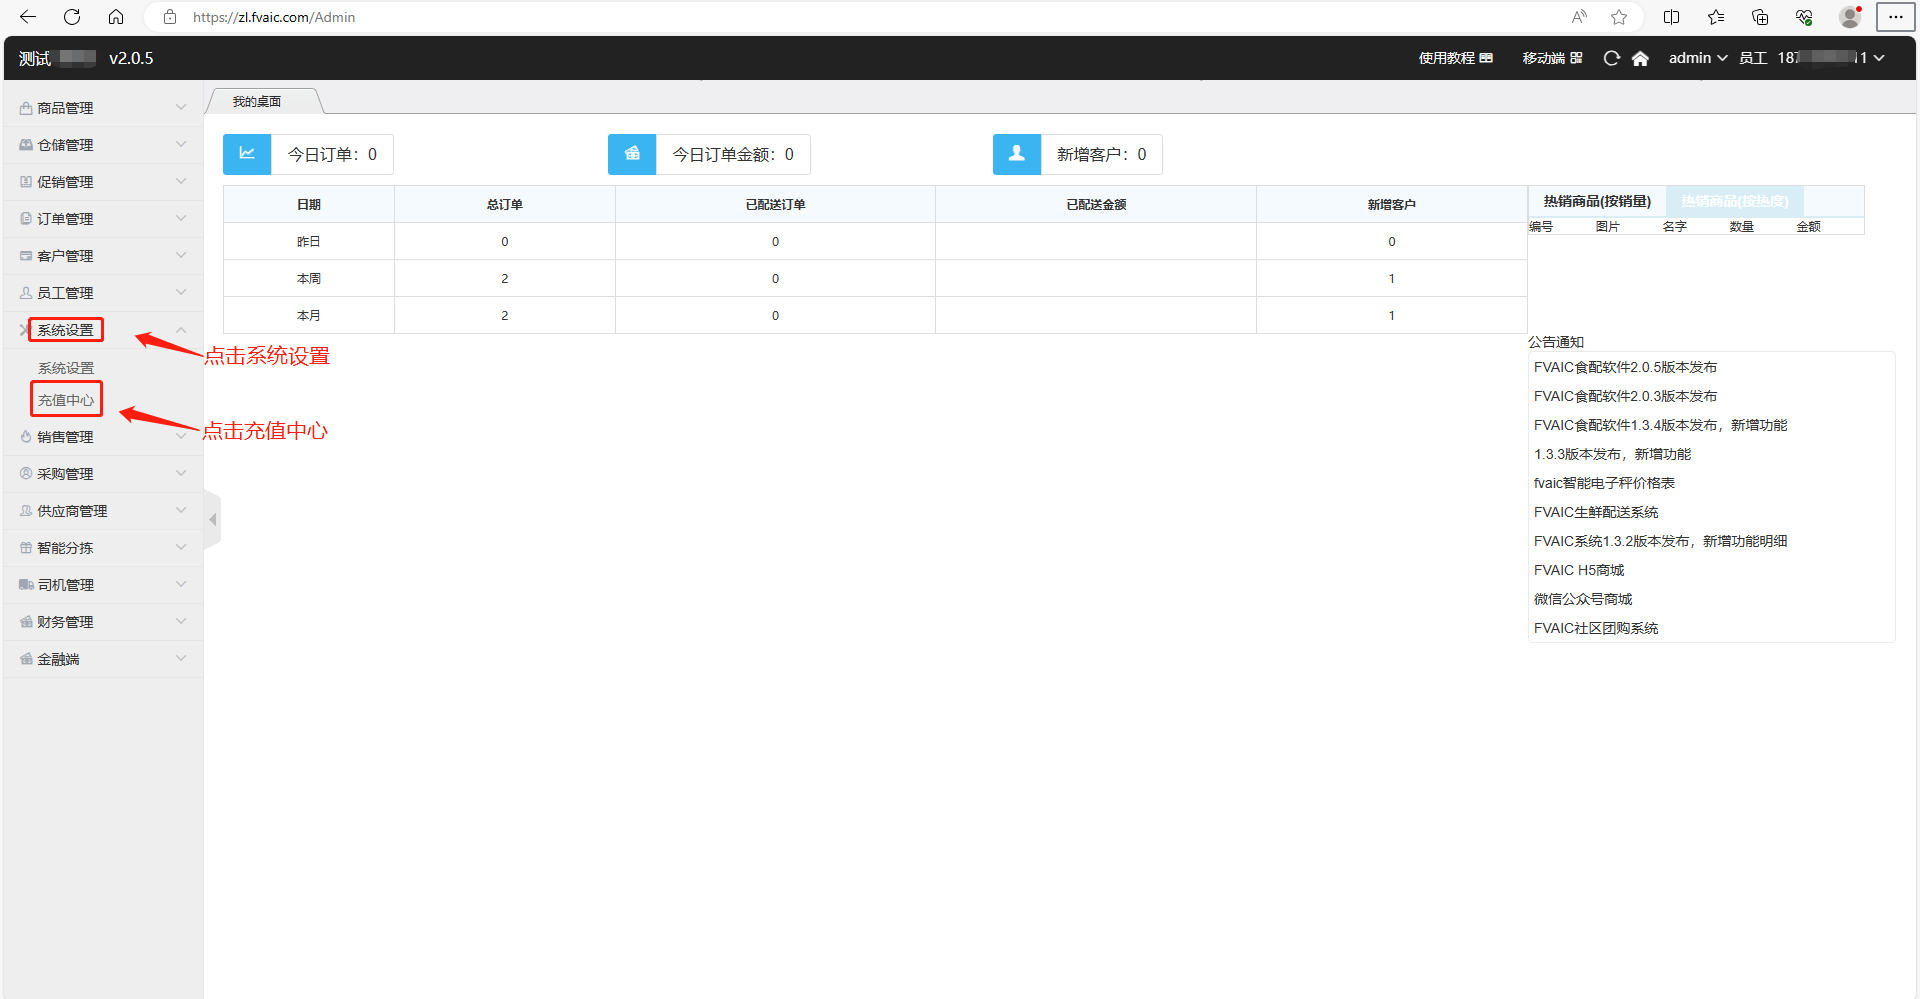Open the browser split screen icon
This screenshot has height=999, width=1920.
[1671, 17]
